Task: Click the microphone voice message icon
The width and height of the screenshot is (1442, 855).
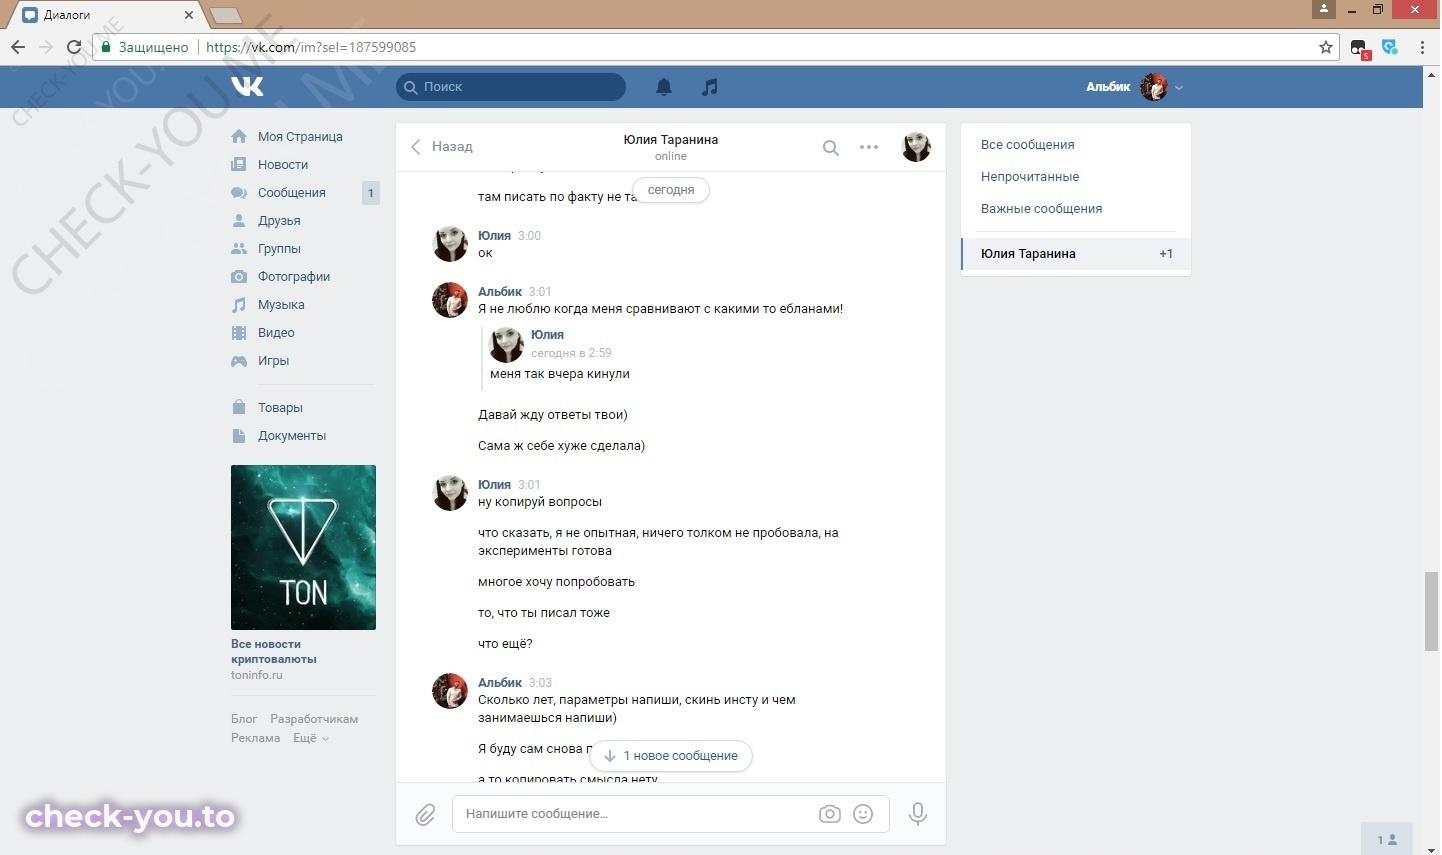Action: pos(917,814)
